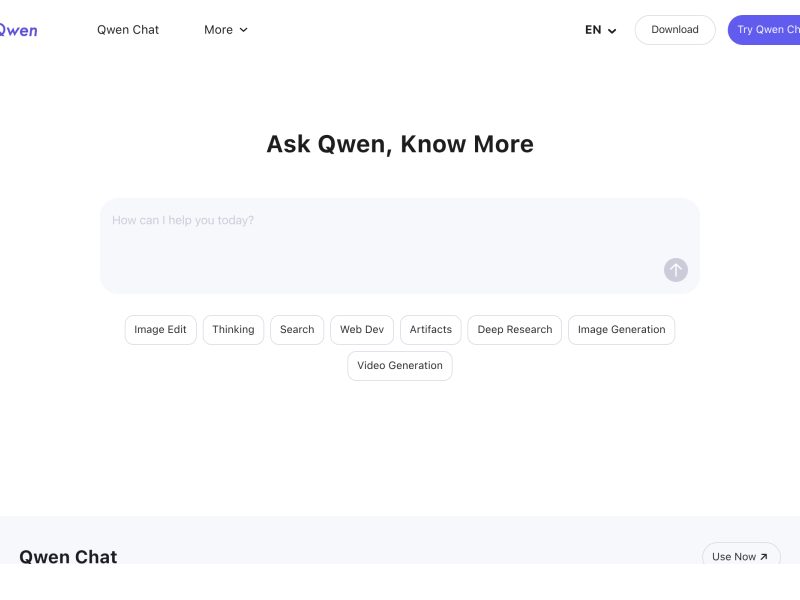Click the purple Try Qwen Chat button
The height and width of the screenshot is (600, 800).
(x=767, y=30)
